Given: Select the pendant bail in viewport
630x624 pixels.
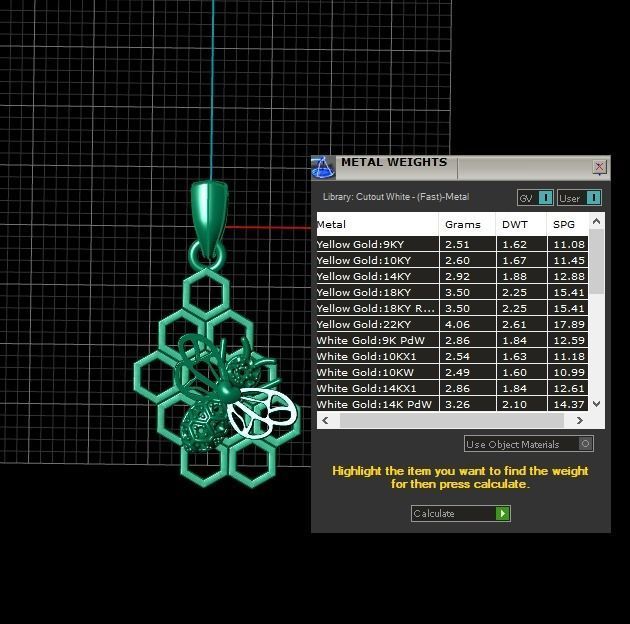Looking at the screenshot, I should 209,220.
